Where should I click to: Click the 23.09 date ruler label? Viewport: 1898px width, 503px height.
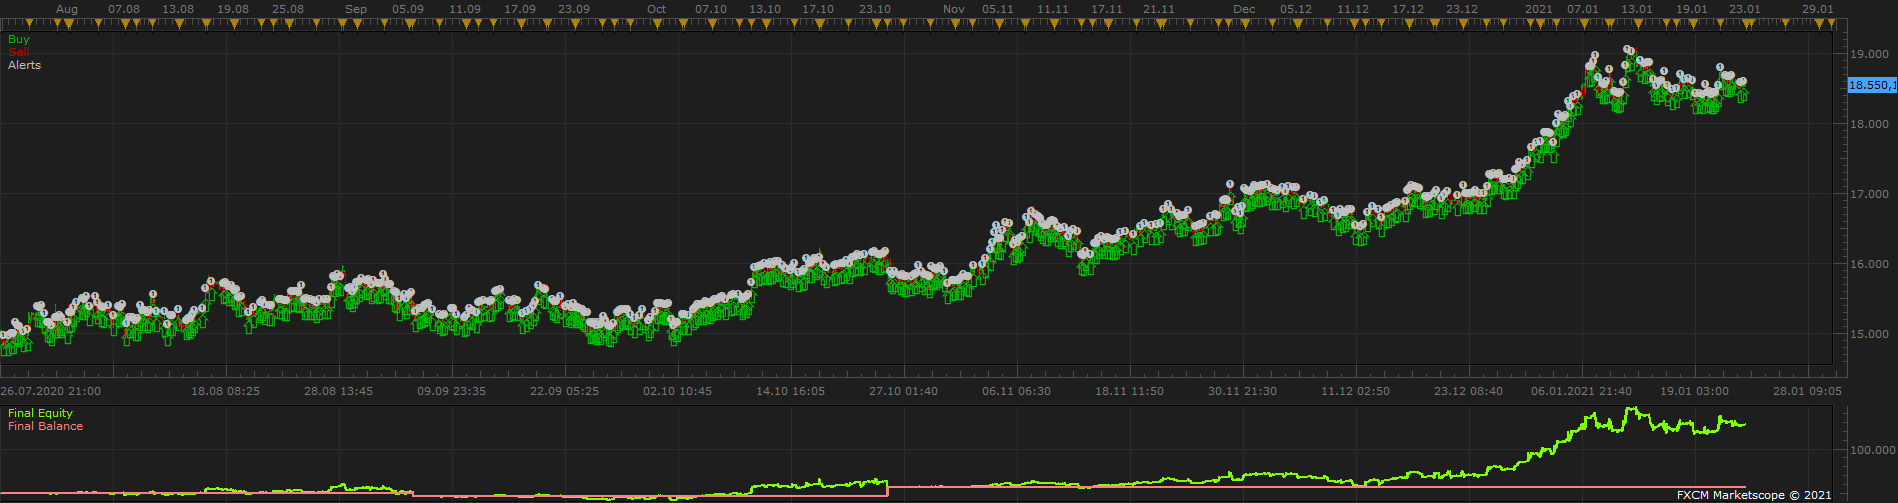tap(574, 9)
